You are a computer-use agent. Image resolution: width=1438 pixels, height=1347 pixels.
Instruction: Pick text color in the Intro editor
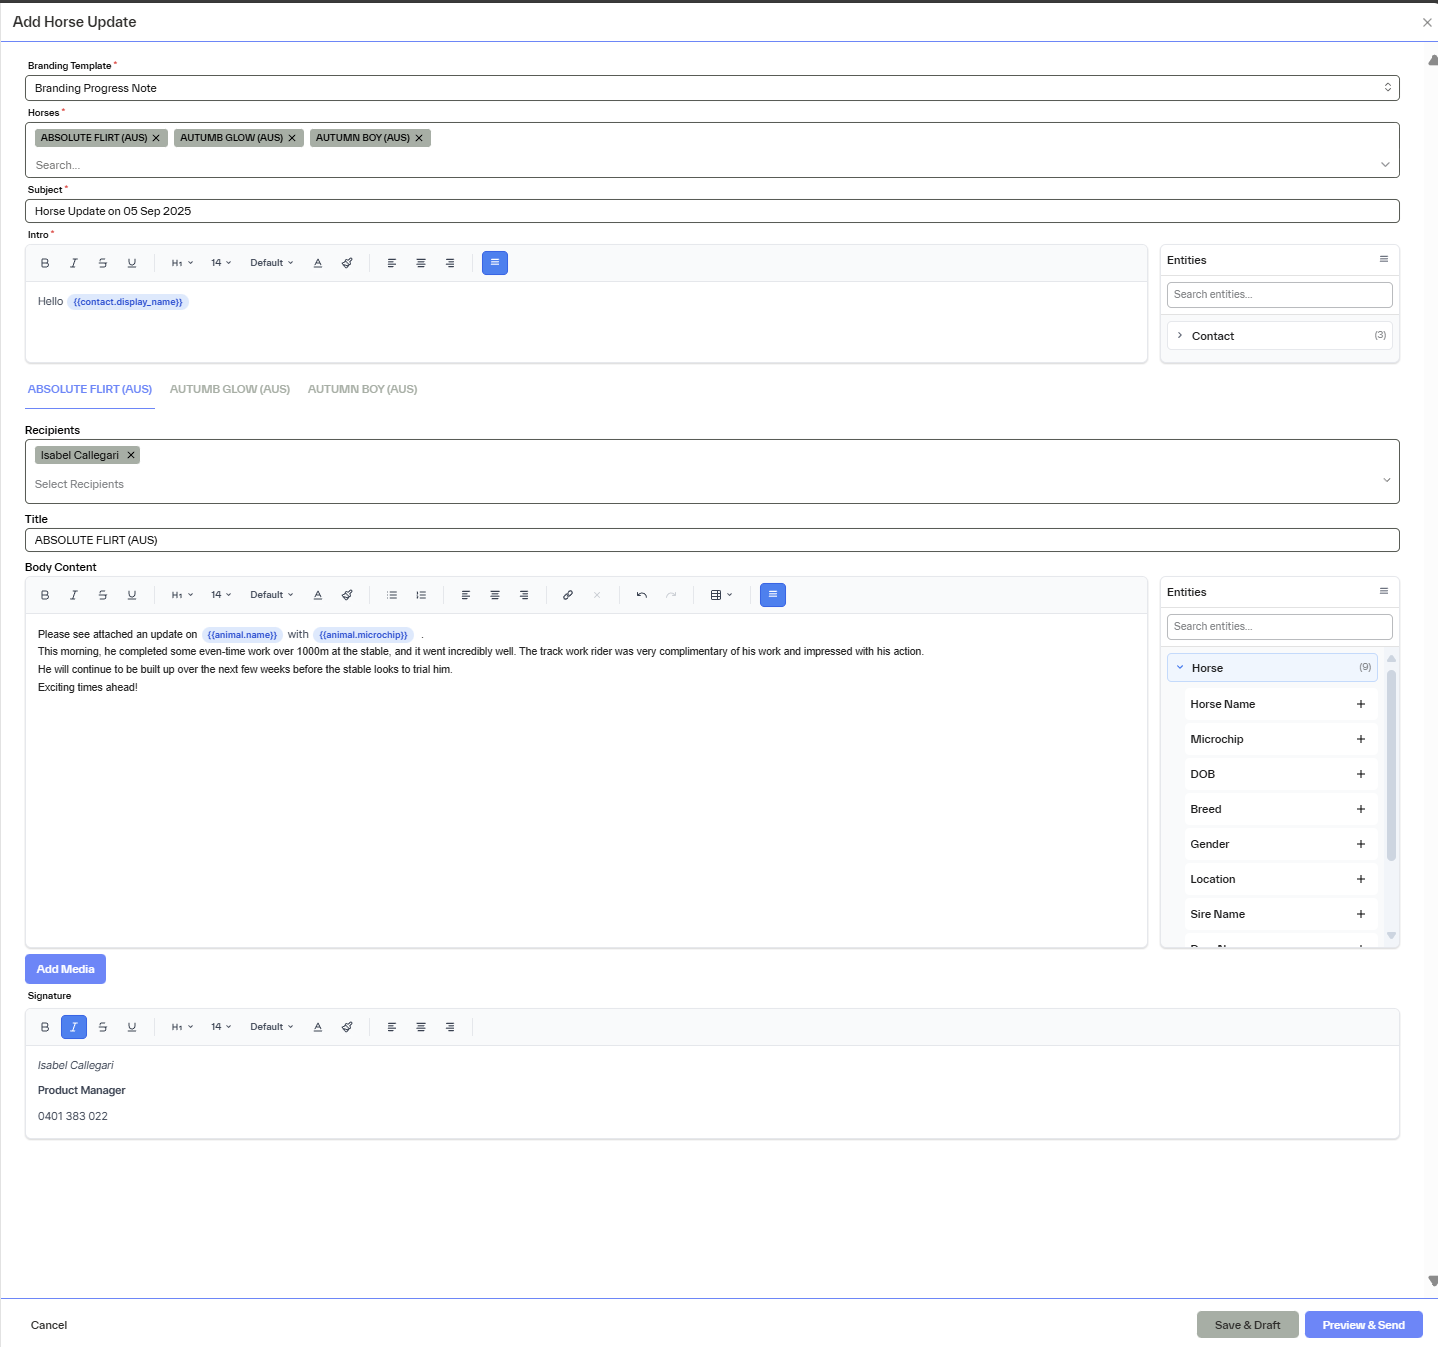coord(318,263)
